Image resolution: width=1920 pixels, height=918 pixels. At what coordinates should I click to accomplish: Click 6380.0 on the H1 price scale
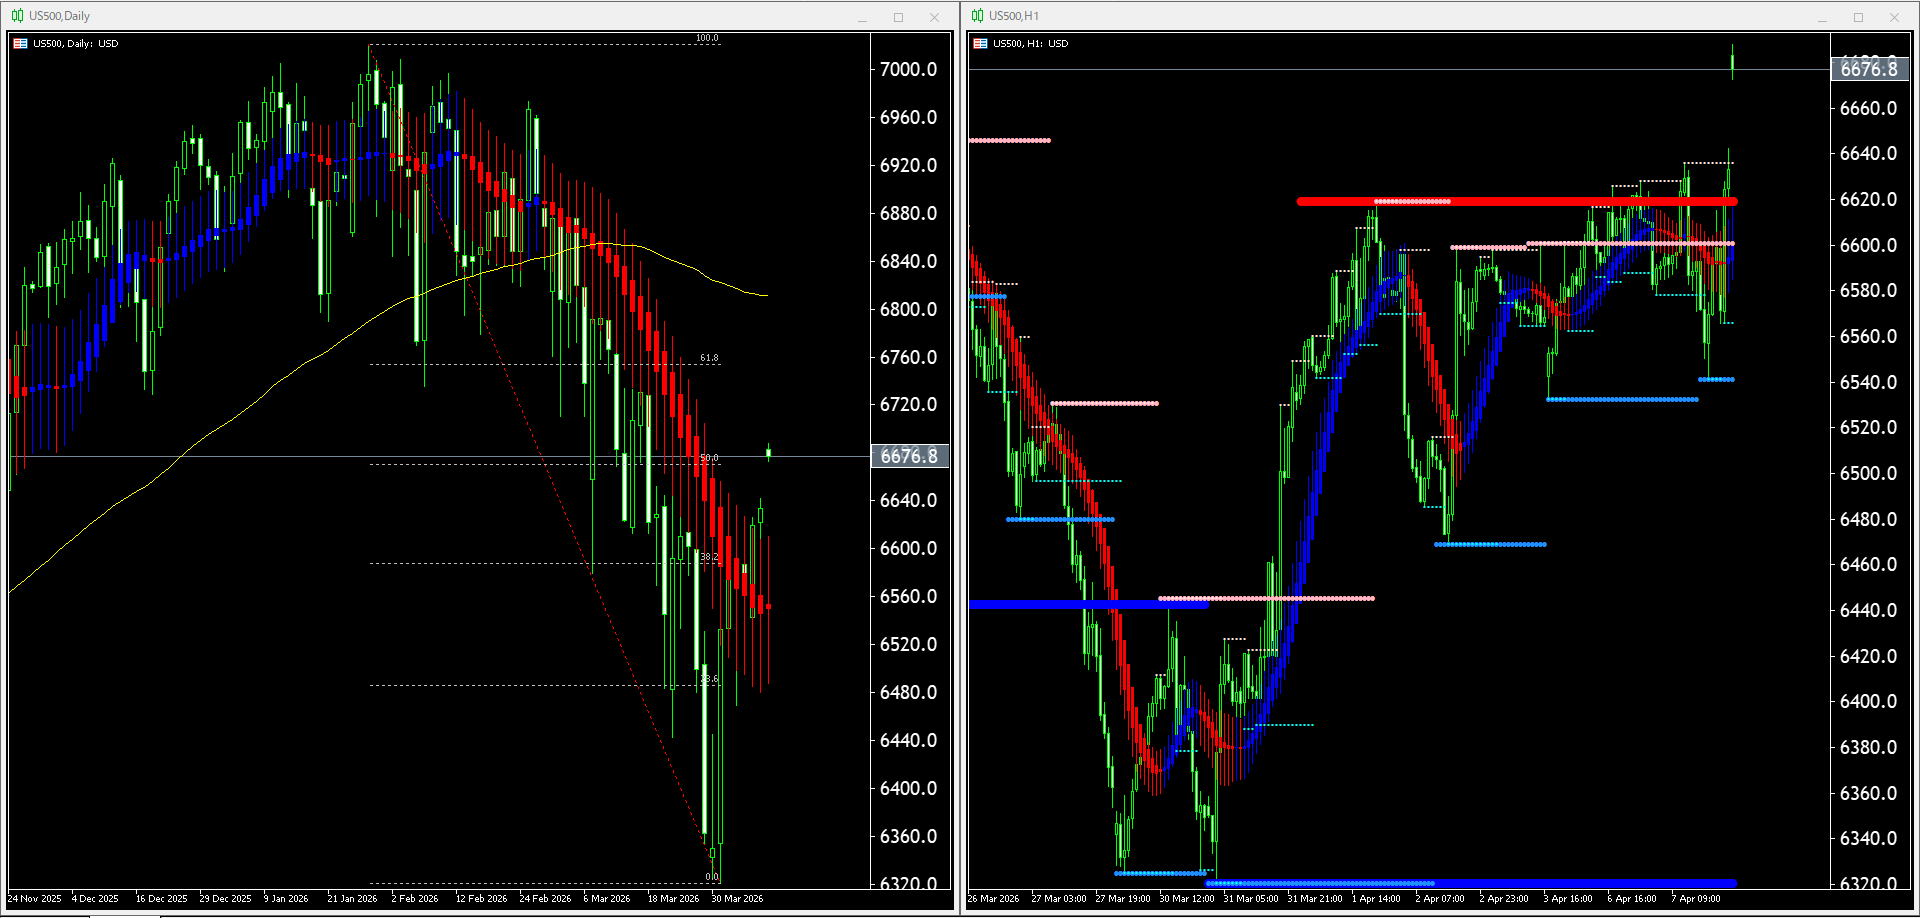[1868, 747]
